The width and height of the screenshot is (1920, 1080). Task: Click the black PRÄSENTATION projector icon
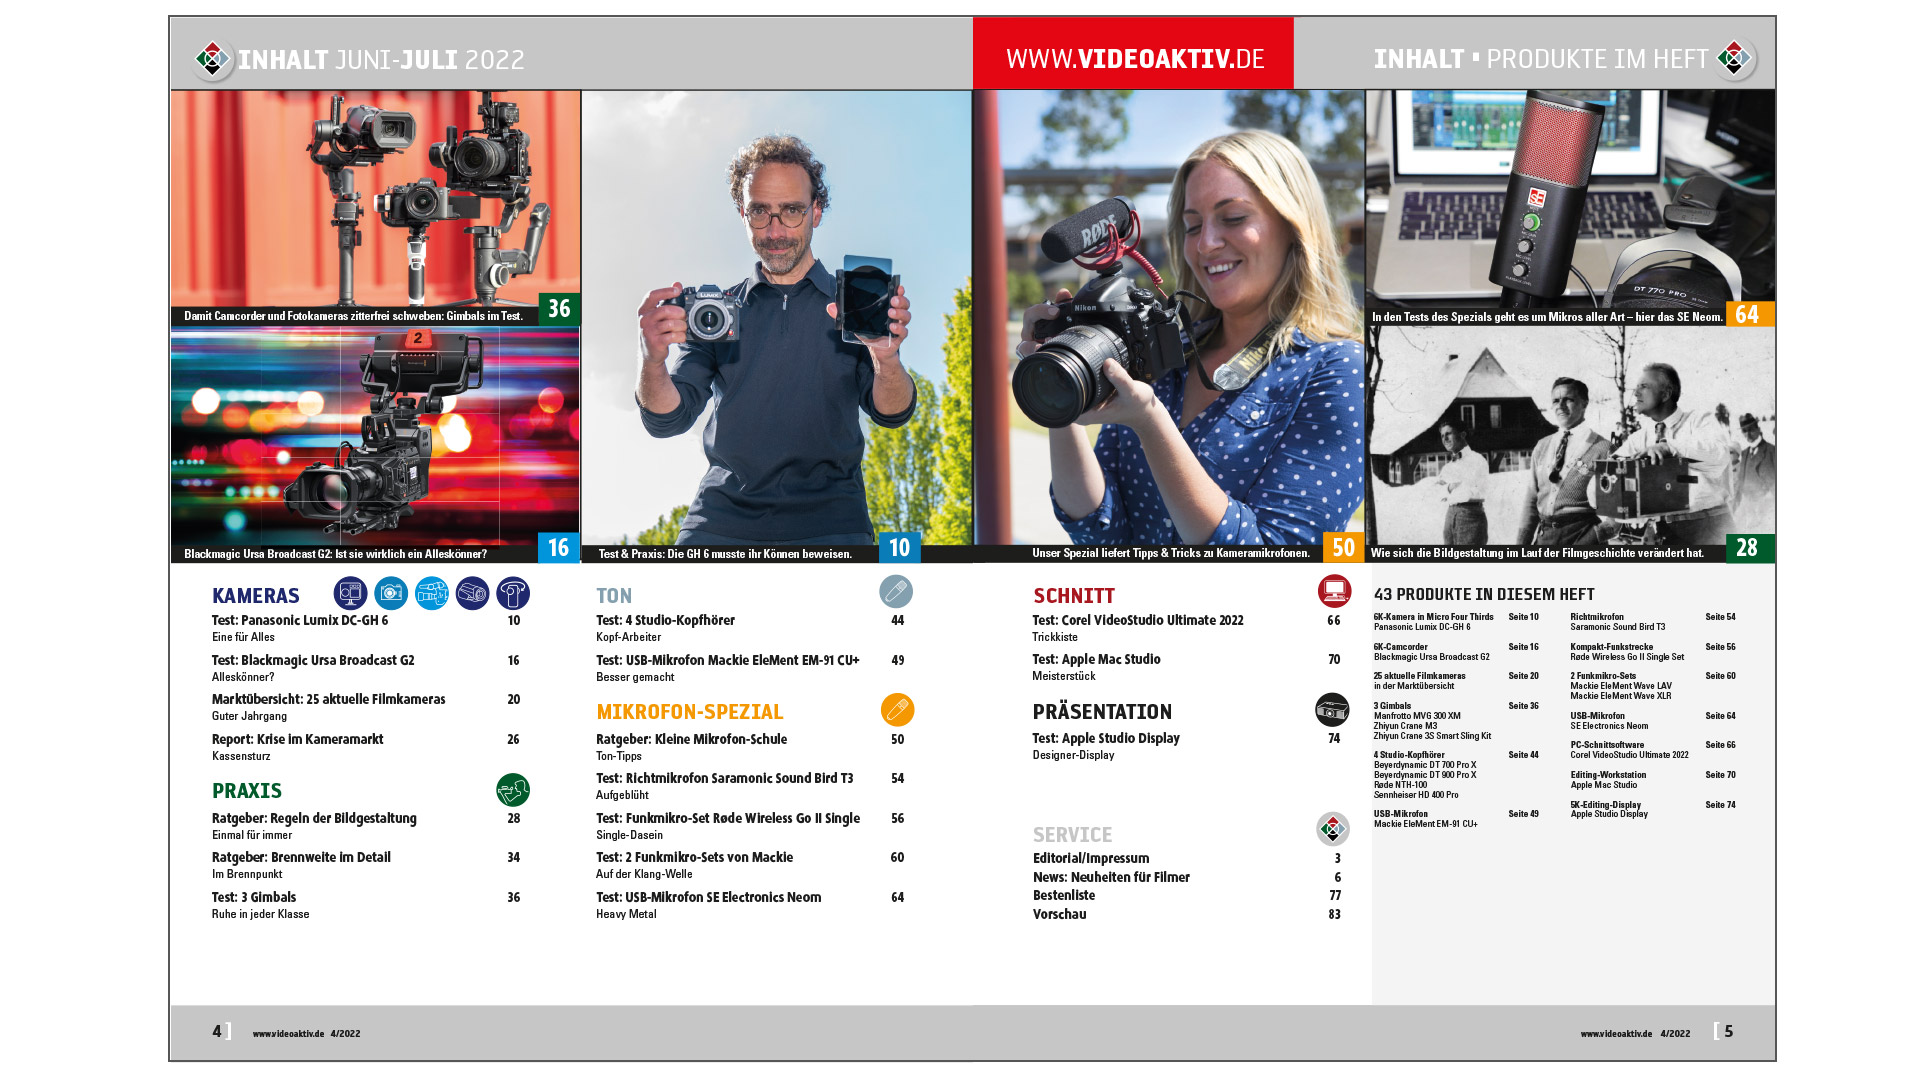1332,710
